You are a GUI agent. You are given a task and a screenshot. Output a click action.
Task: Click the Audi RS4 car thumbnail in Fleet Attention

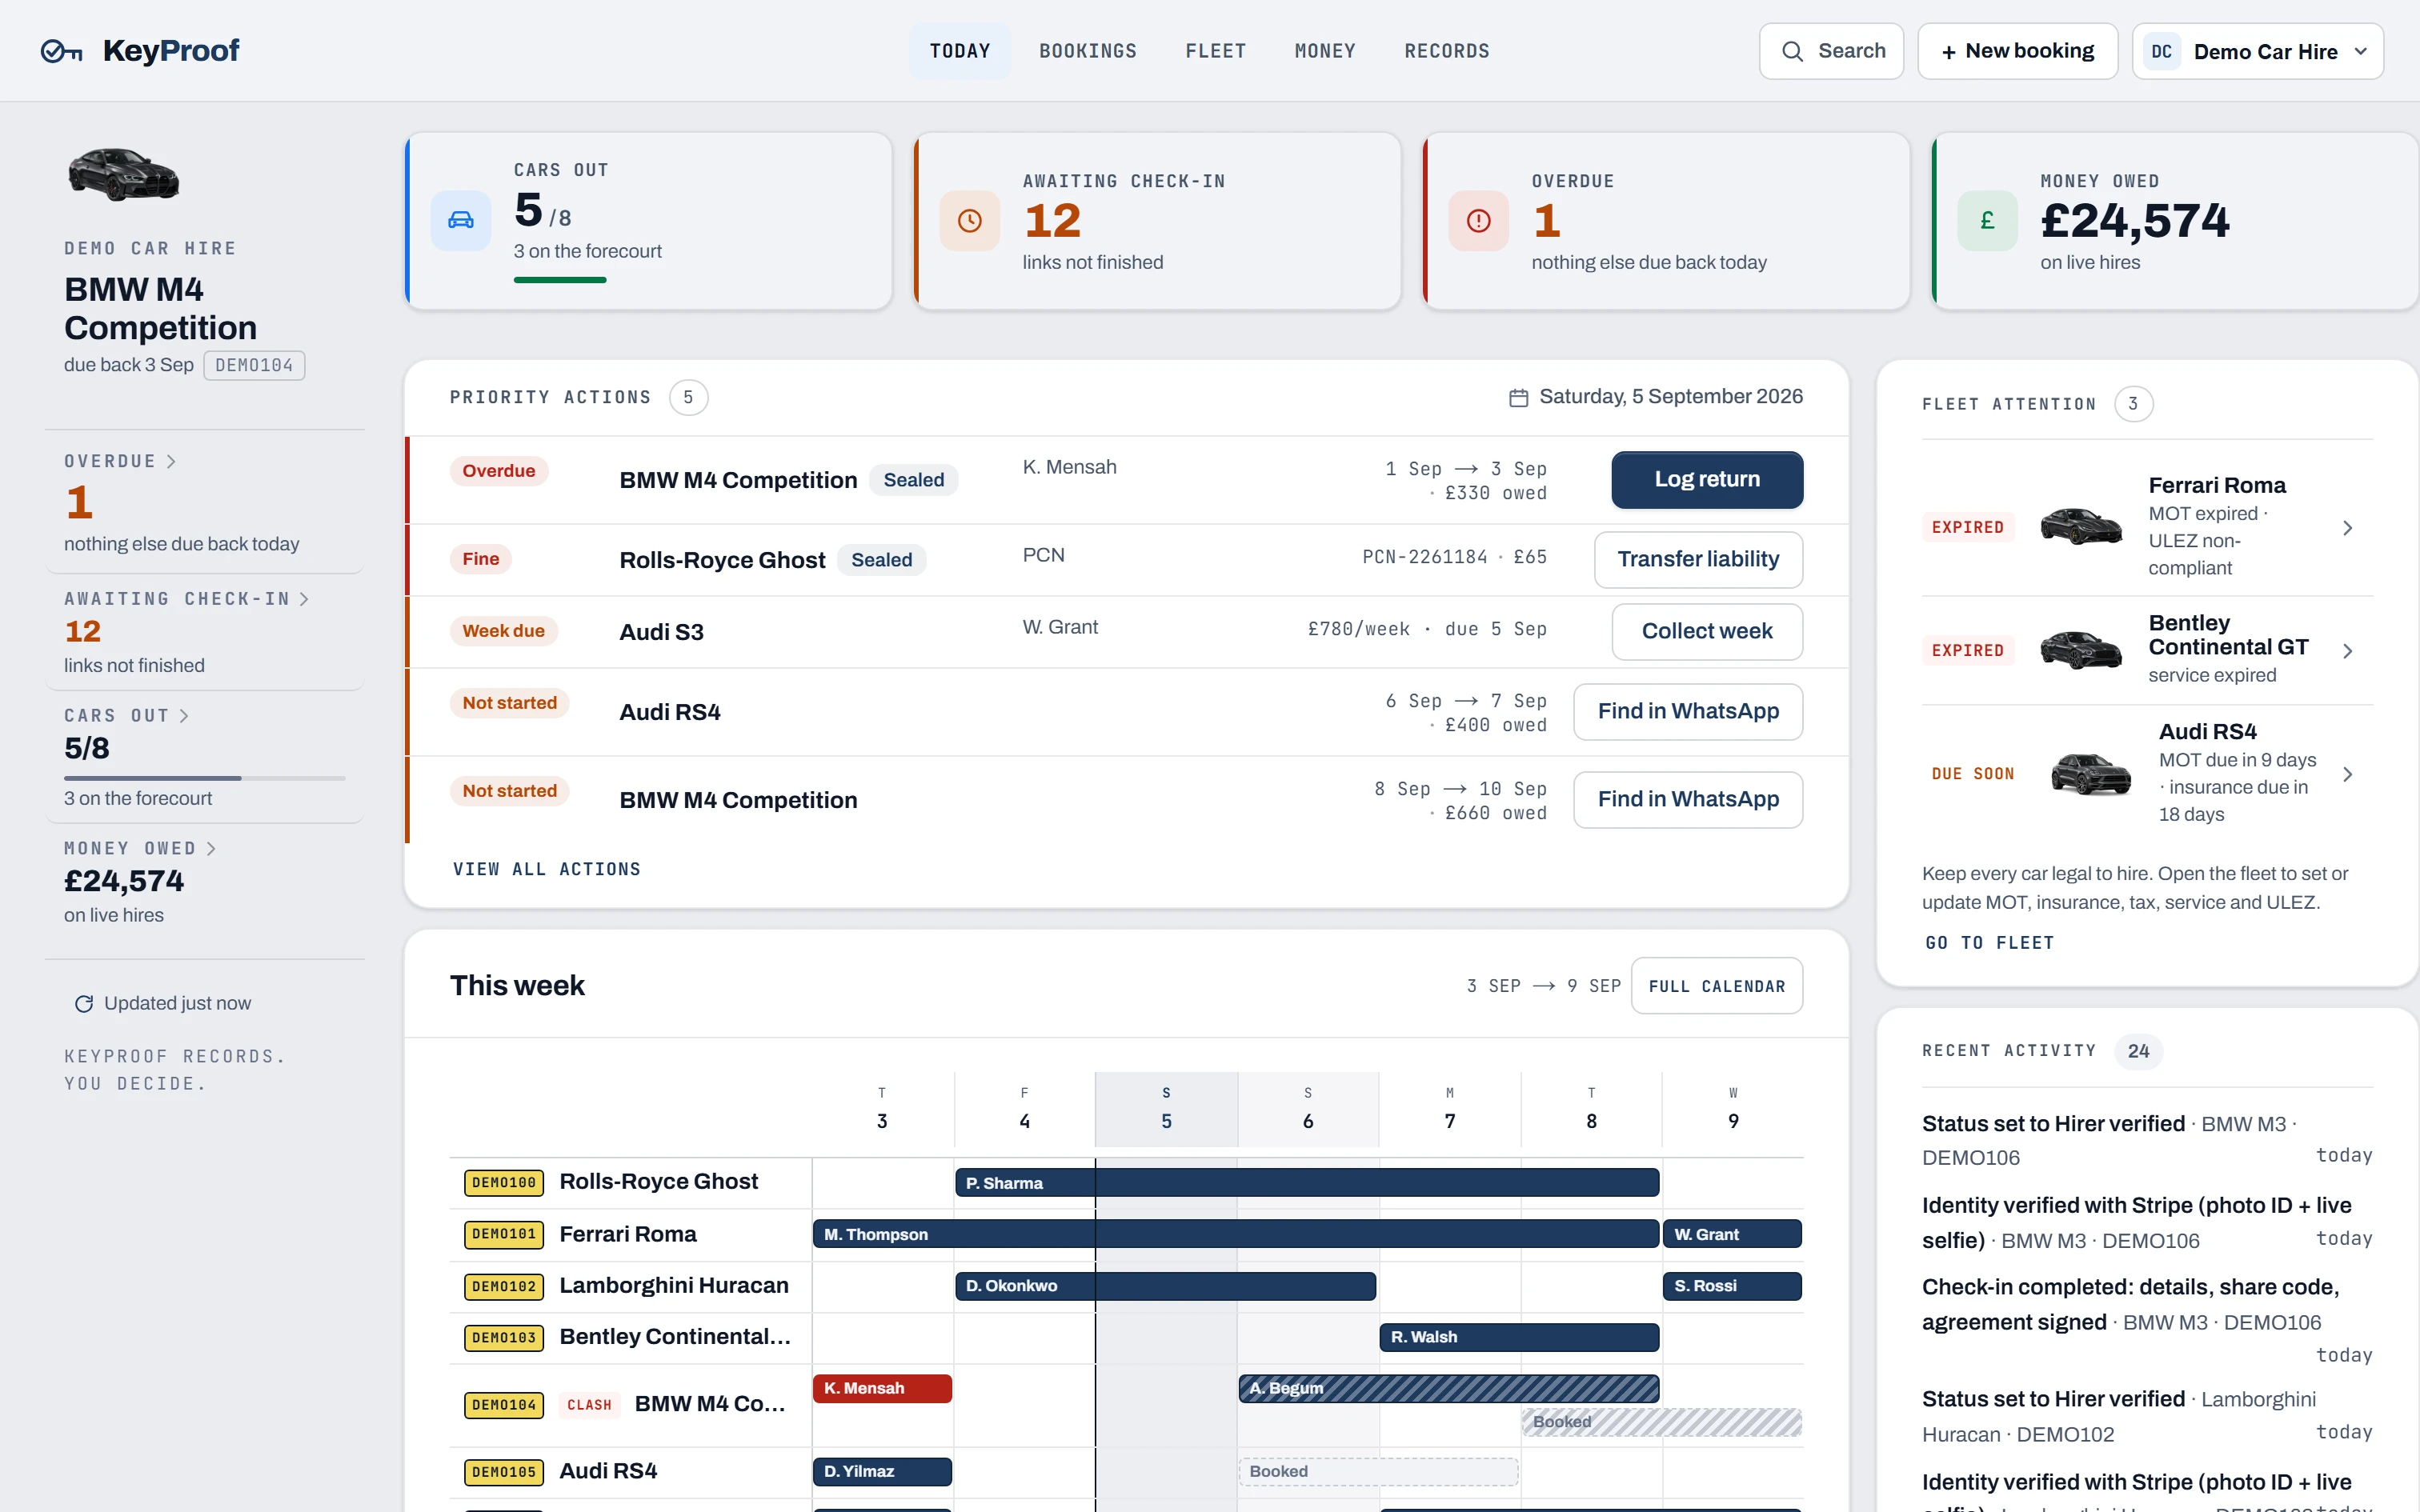2091,773
